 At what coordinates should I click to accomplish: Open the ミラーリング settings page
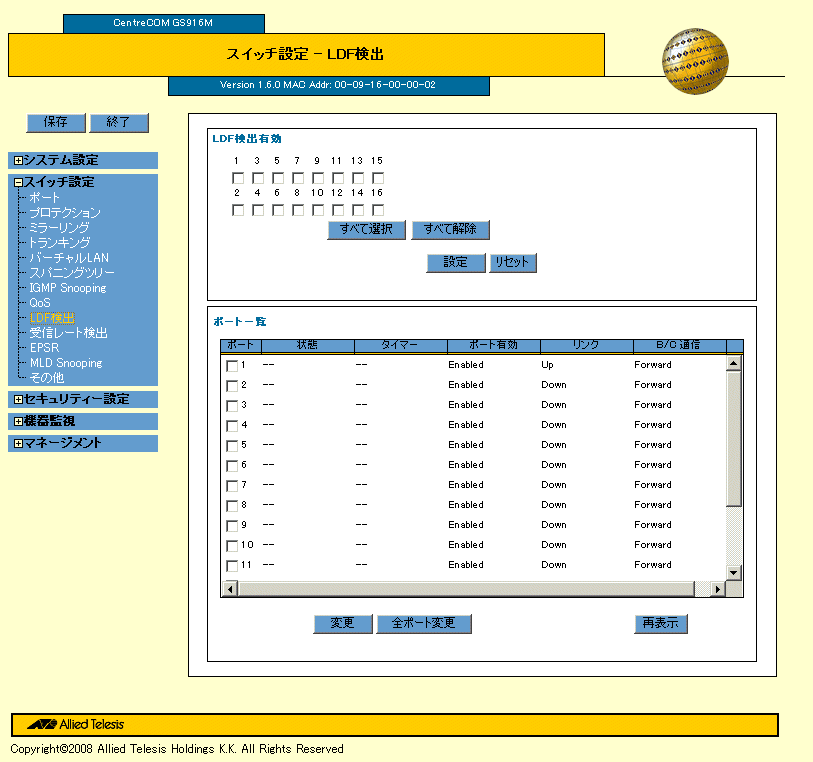click(x=59, y=228)
